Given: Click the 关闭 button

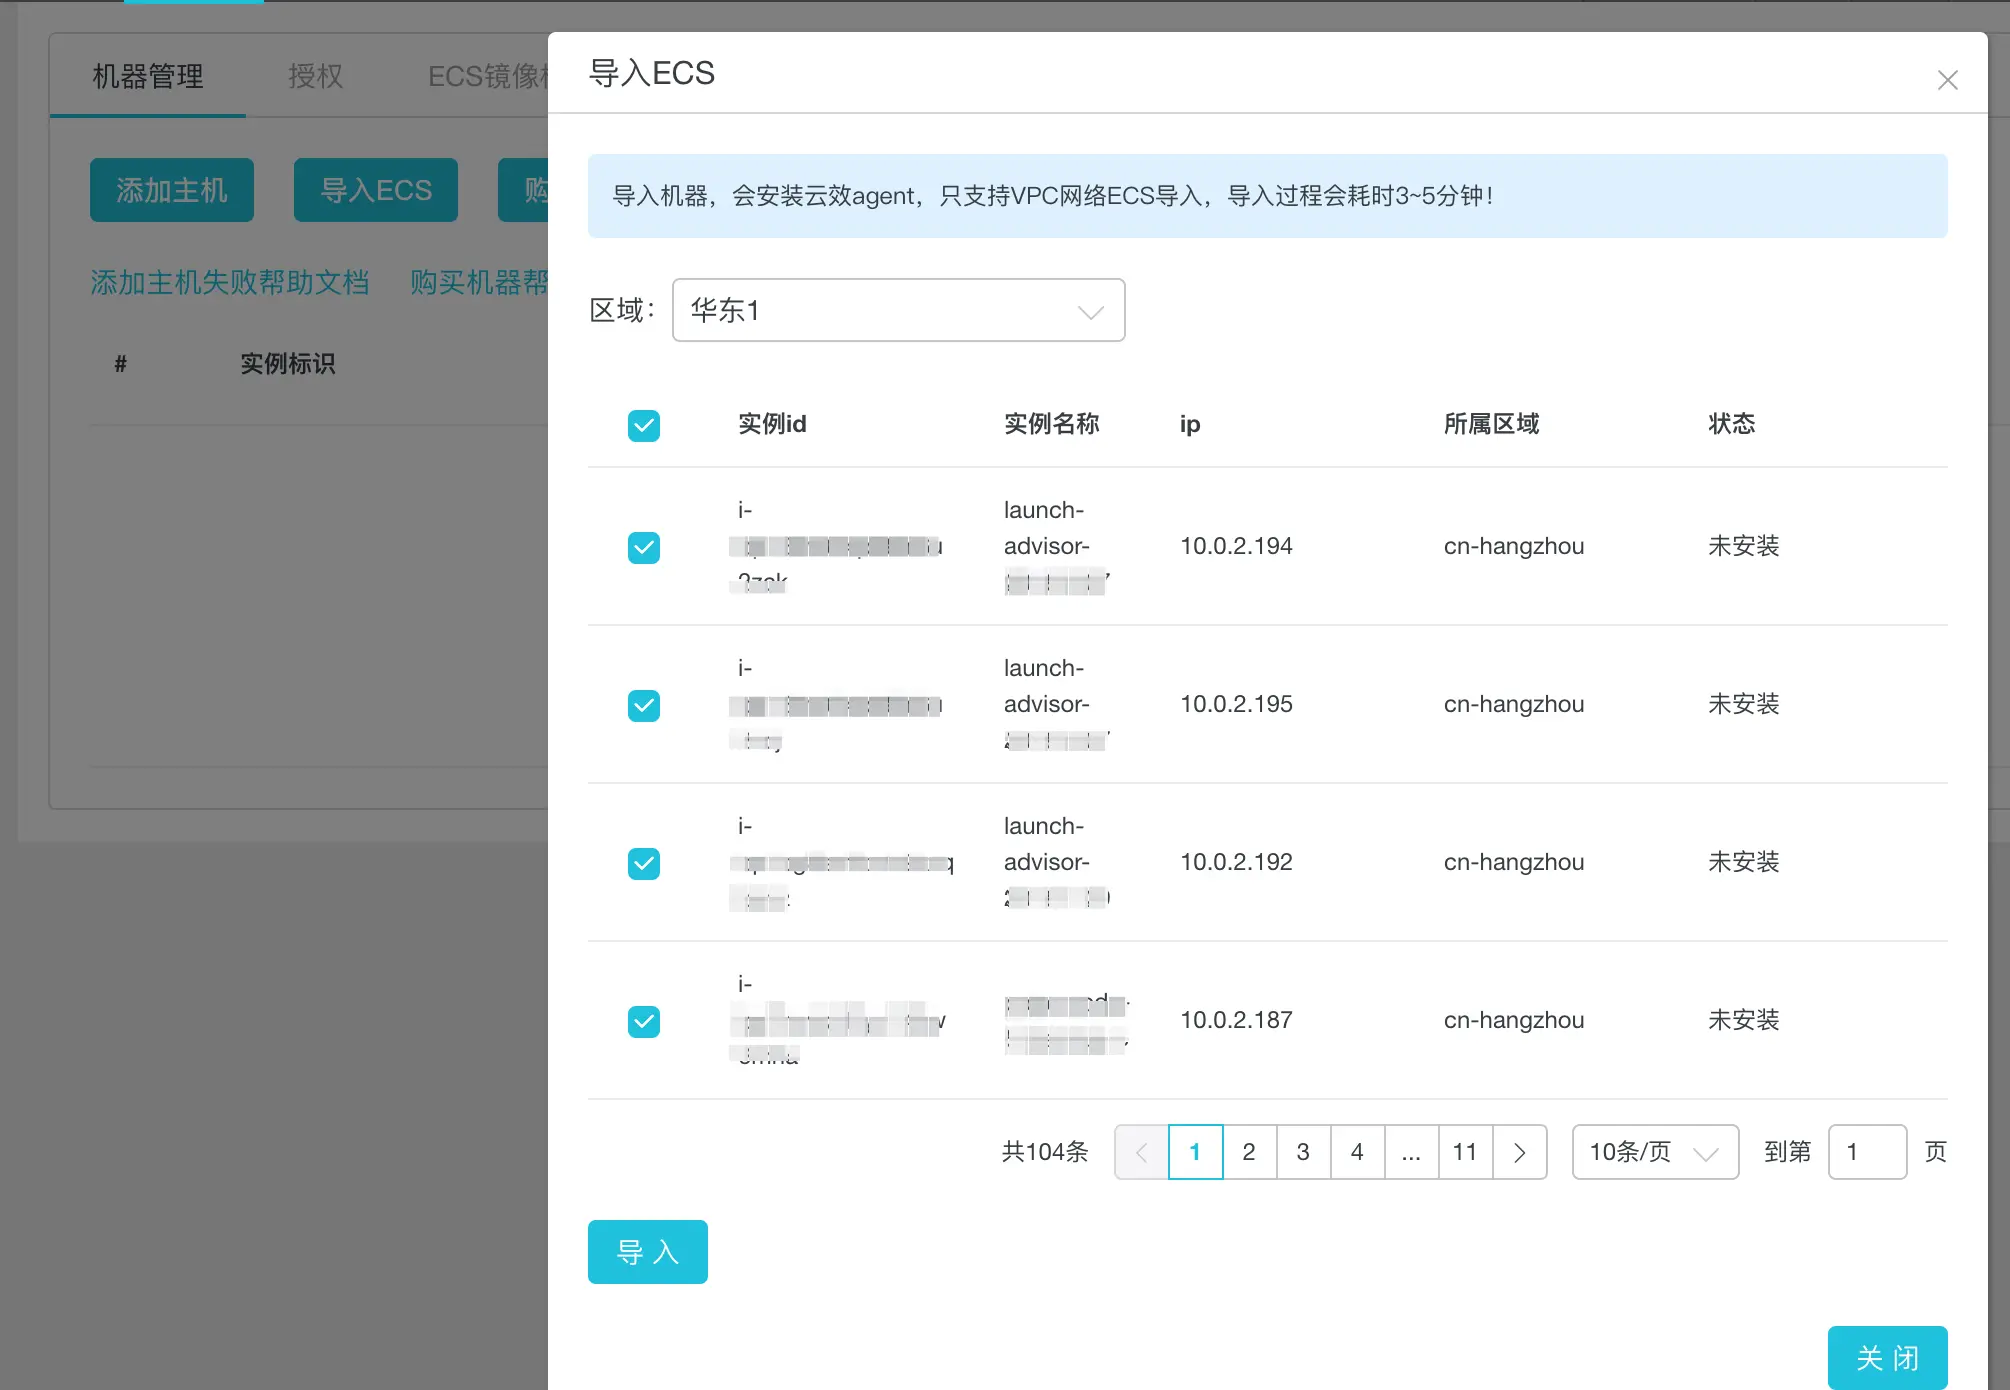Looking at the screenshot, I should pyautogui.click(x=1887, y=1357).
